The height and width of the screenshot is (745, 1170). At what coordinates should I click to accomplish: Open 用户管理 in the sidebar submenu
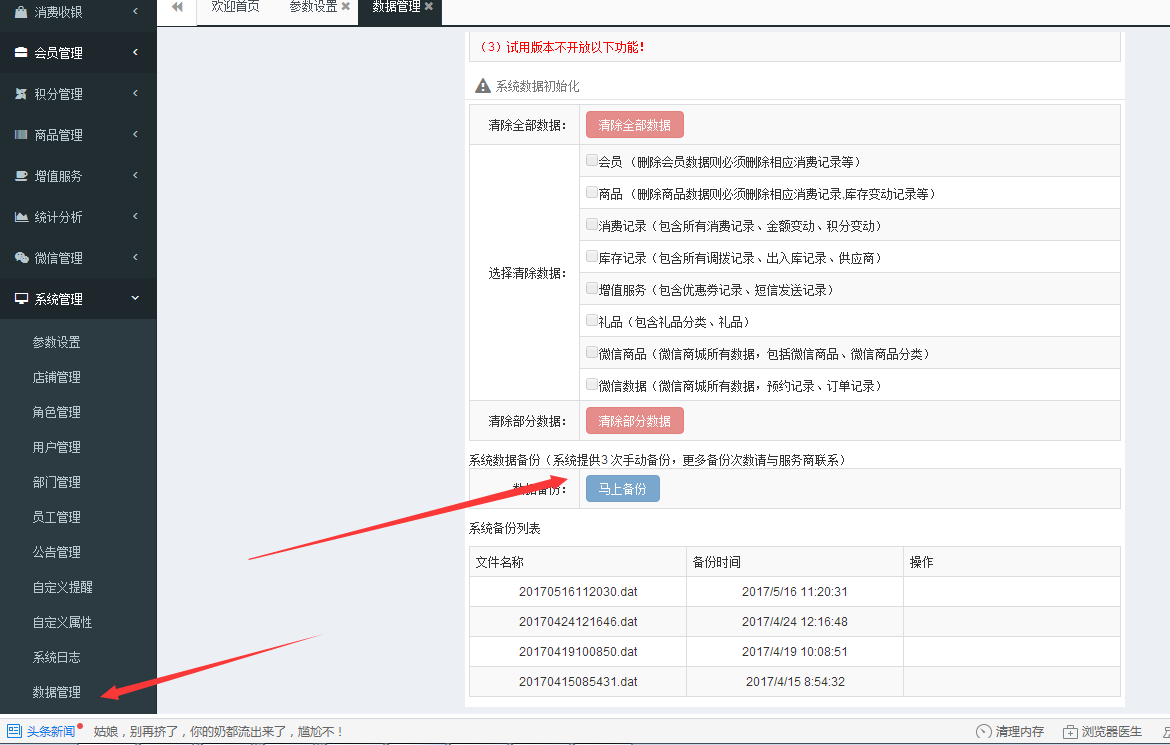[x=57, y=447]
